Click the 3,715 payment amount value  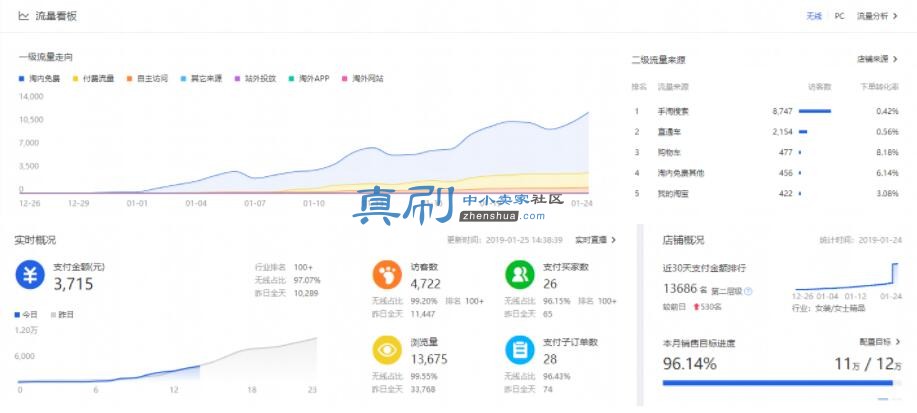73,285
